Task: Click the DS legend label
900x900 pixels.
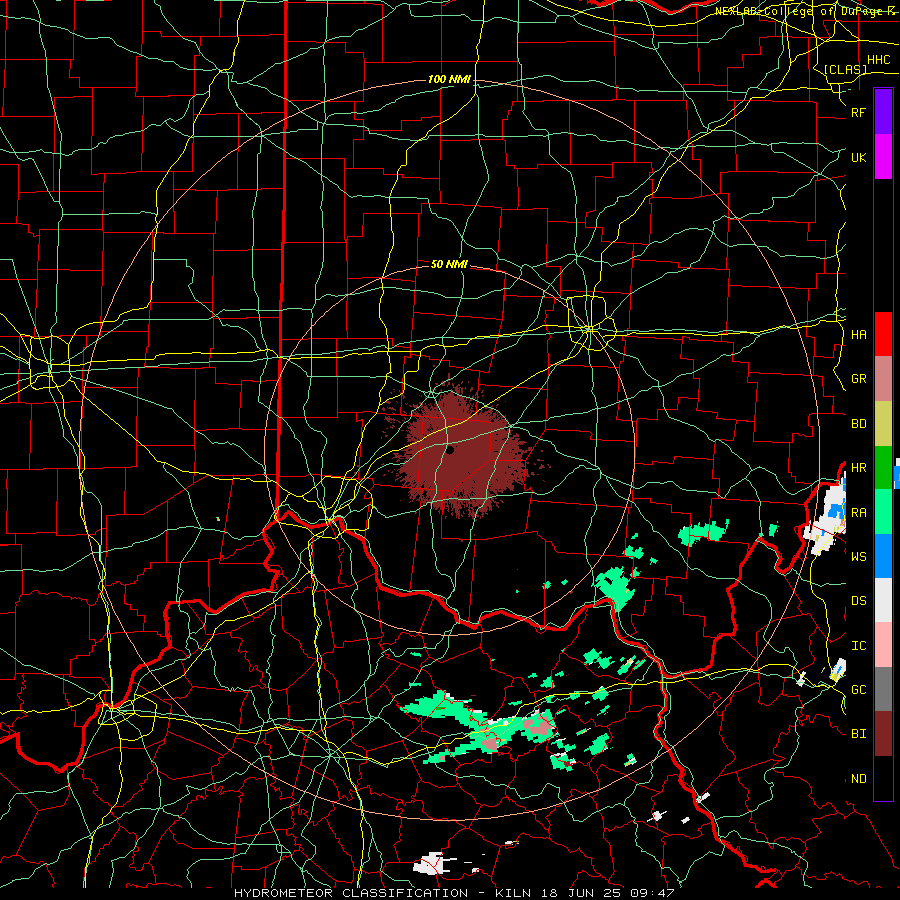Action: point(859,601)
